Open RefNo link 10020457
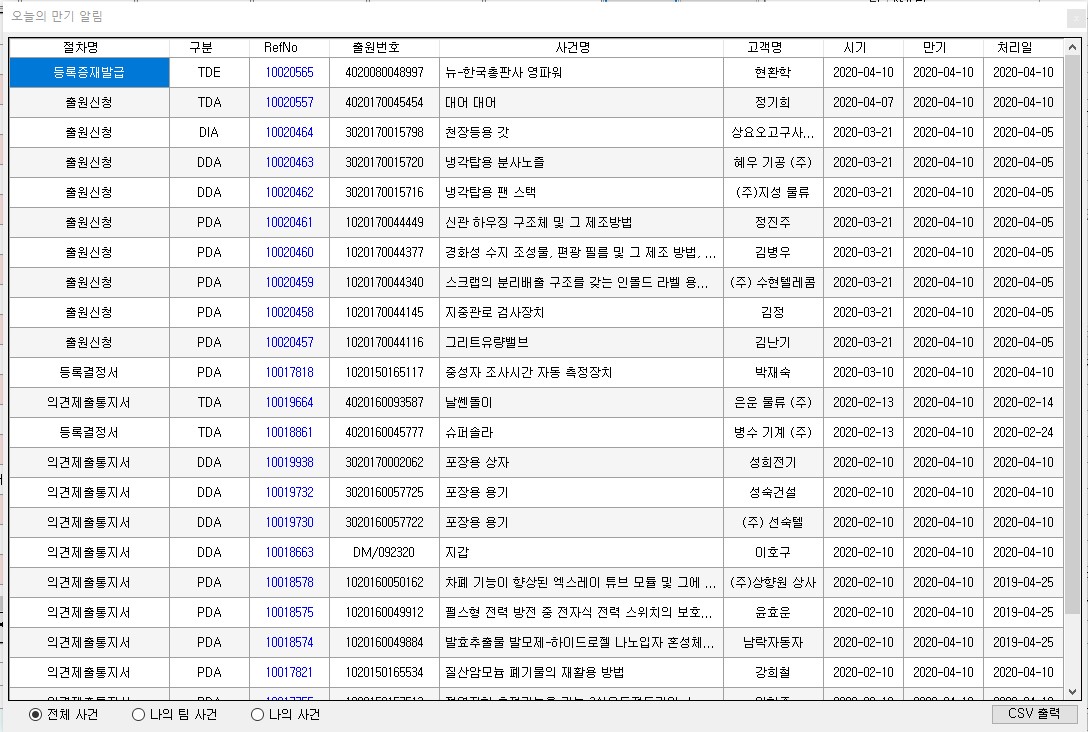Viewport: 1088px width, 732px height. click(x=289, y=342)
